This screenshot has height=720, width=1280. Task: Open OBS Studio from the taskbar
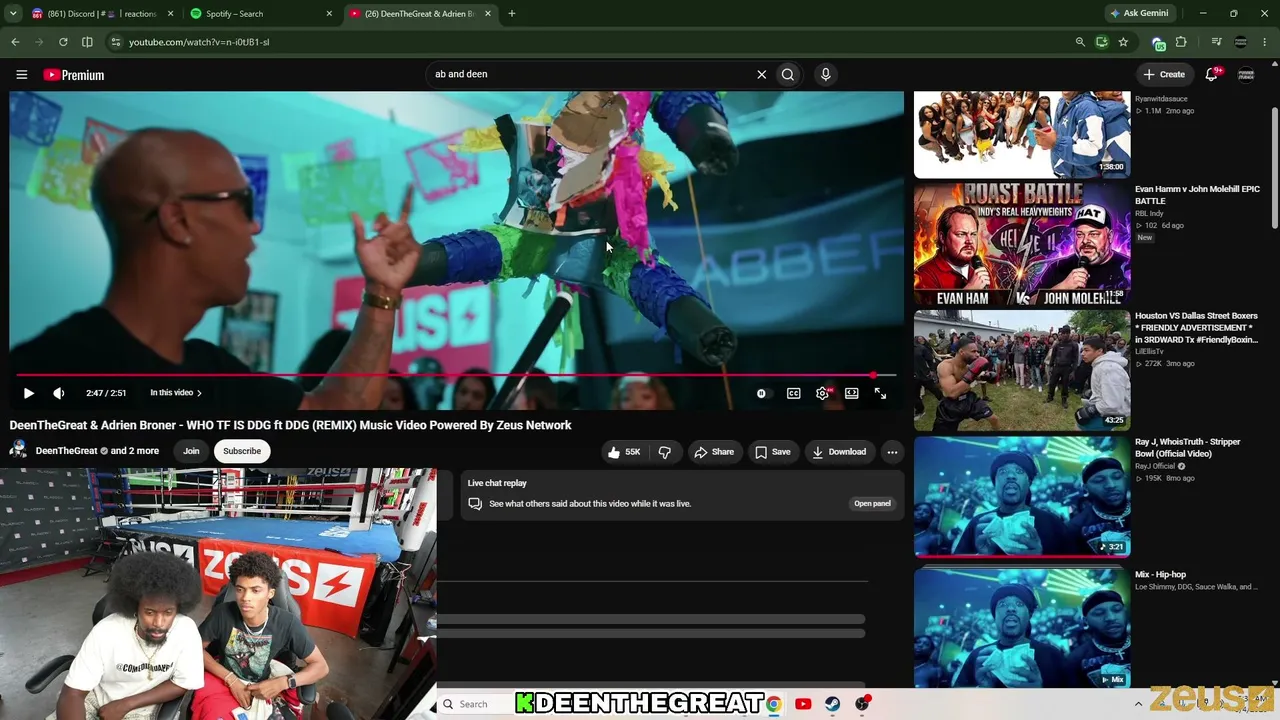862,704
